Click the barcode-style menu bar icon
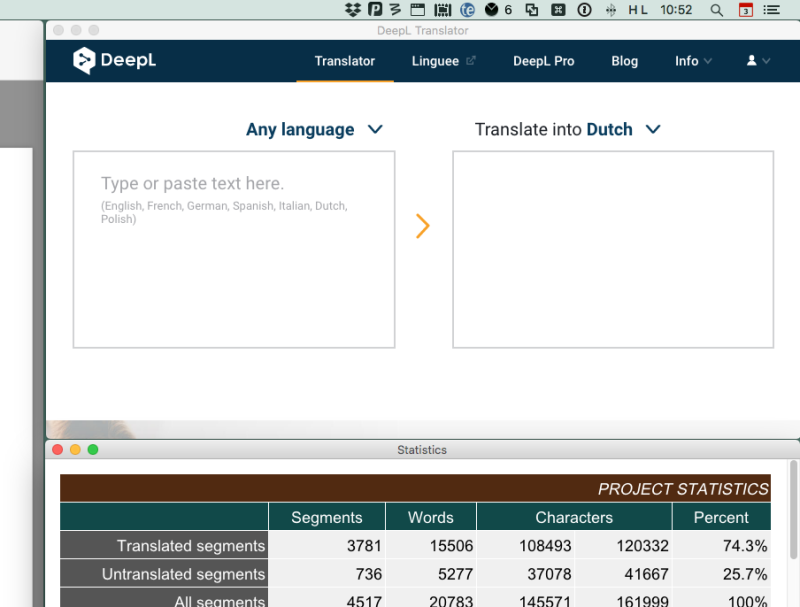This screenshot has width=800, height=607. (x=442, y=10)
